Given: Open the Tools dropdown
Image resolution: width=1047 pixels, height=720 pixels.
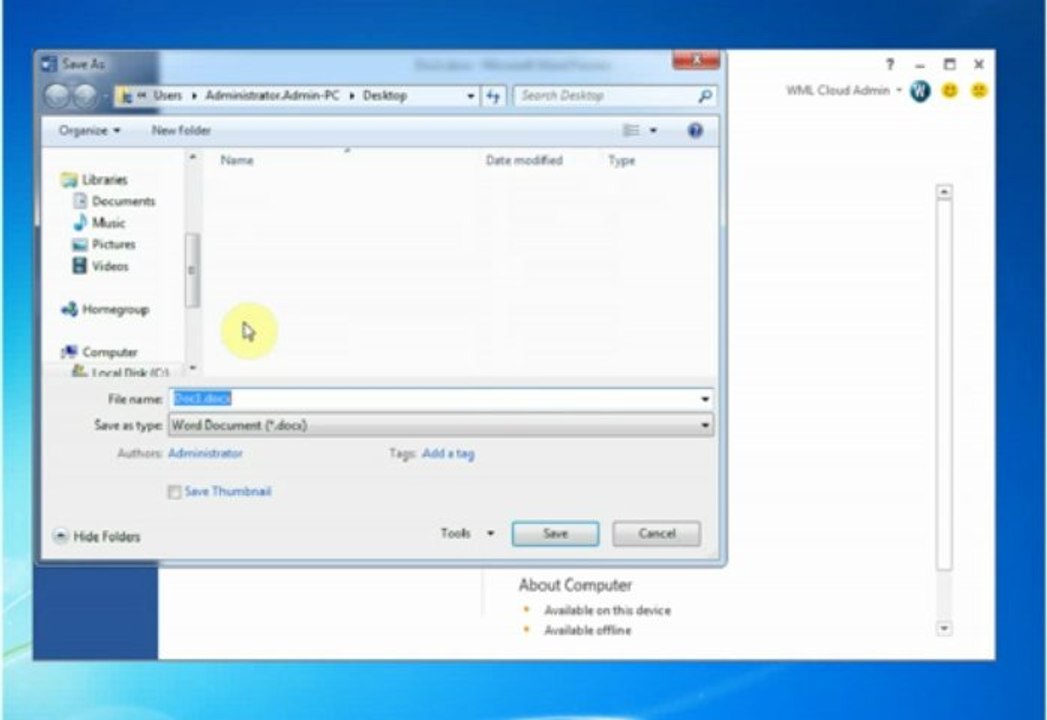Looking at the screenshot, I should [x=467, y=533].
